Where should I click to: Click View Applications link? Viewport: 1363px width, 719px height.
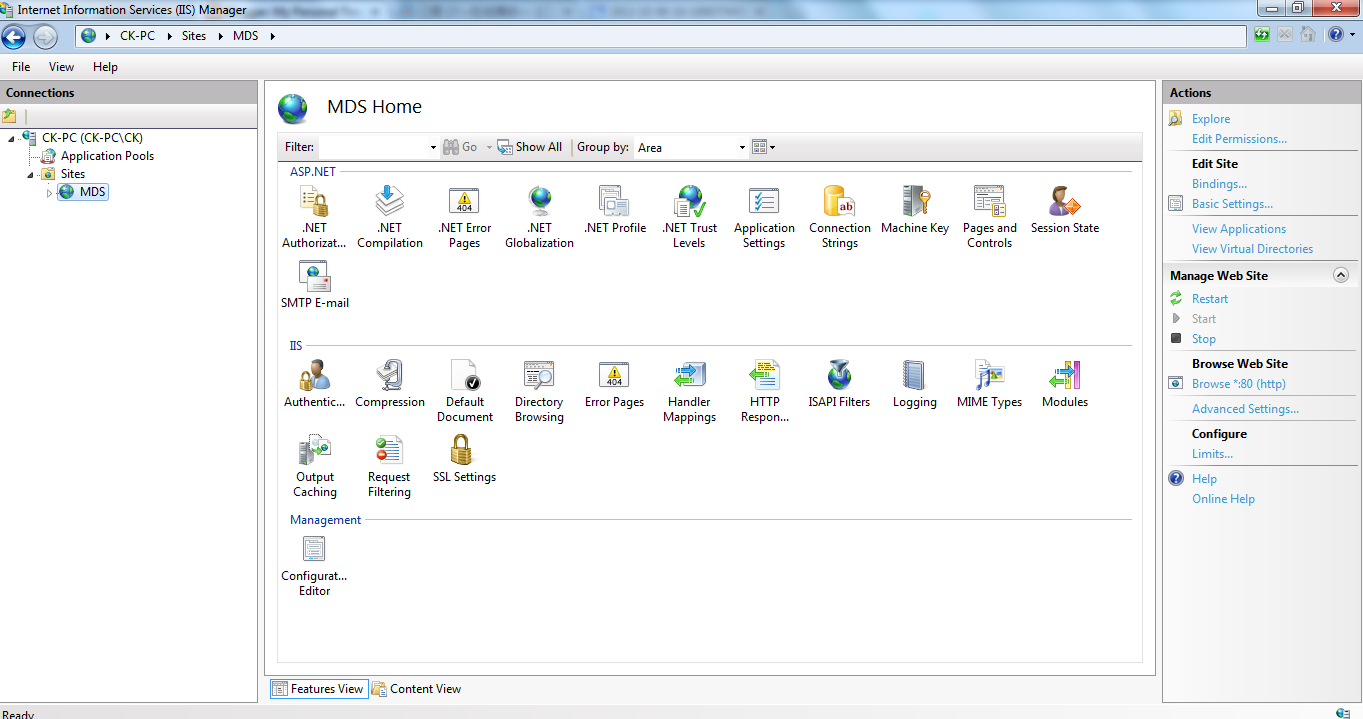(1239, 229)
